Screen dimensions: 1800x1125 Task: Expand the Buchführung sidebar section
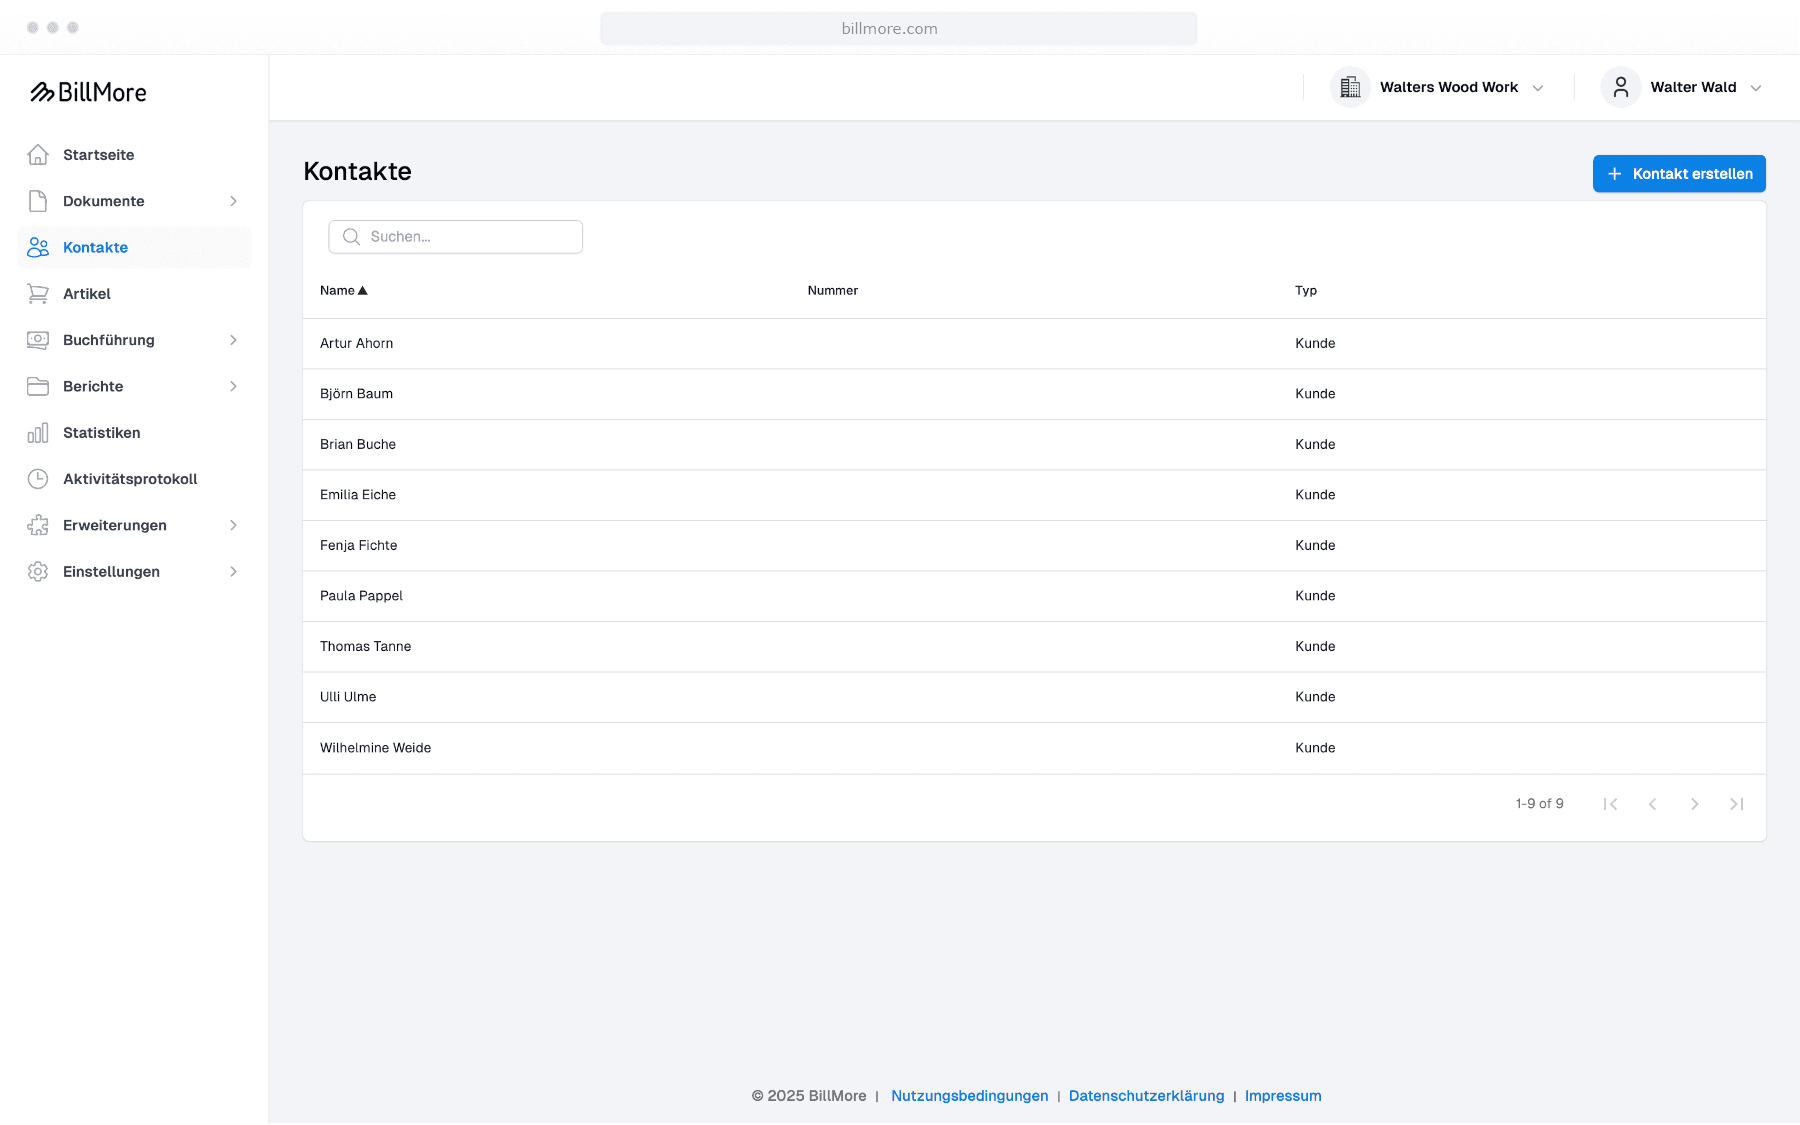[x=233, y=340]
